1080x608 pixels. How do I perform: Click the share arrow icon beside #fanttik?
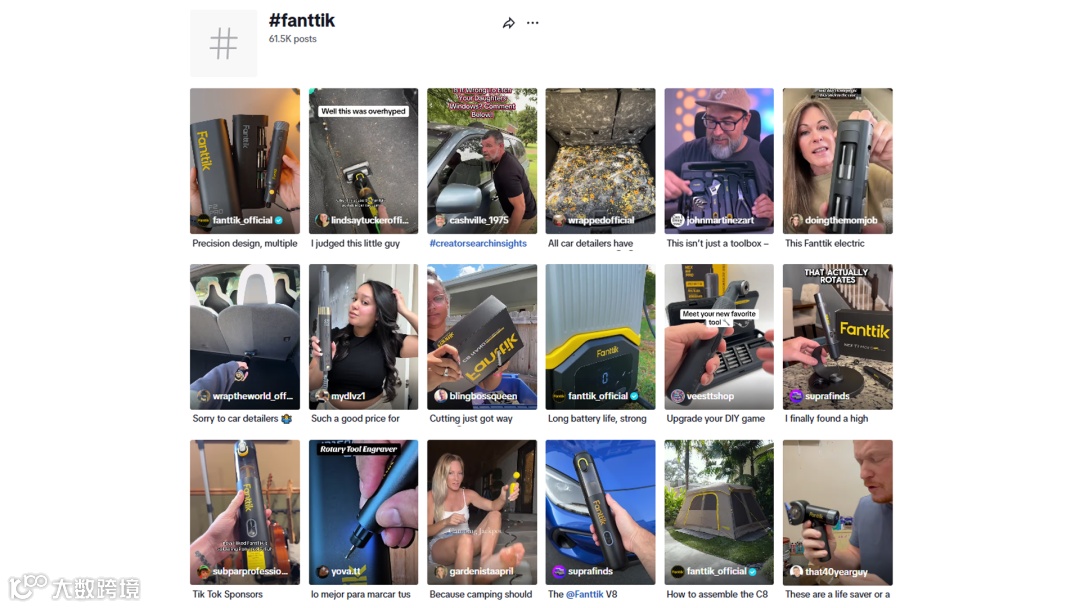[x=508, y=23]
